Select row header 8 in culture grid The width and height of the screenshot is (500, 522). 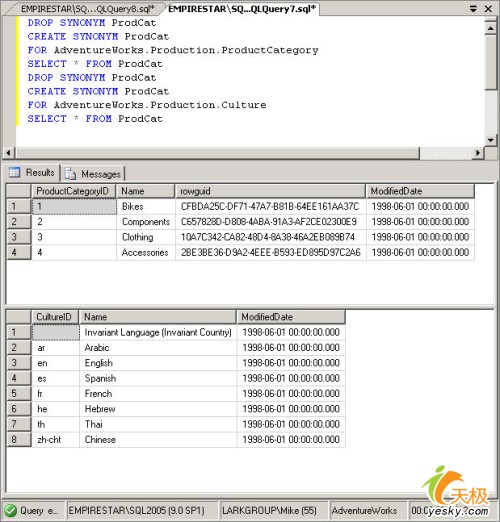click(x=19, y=440)
